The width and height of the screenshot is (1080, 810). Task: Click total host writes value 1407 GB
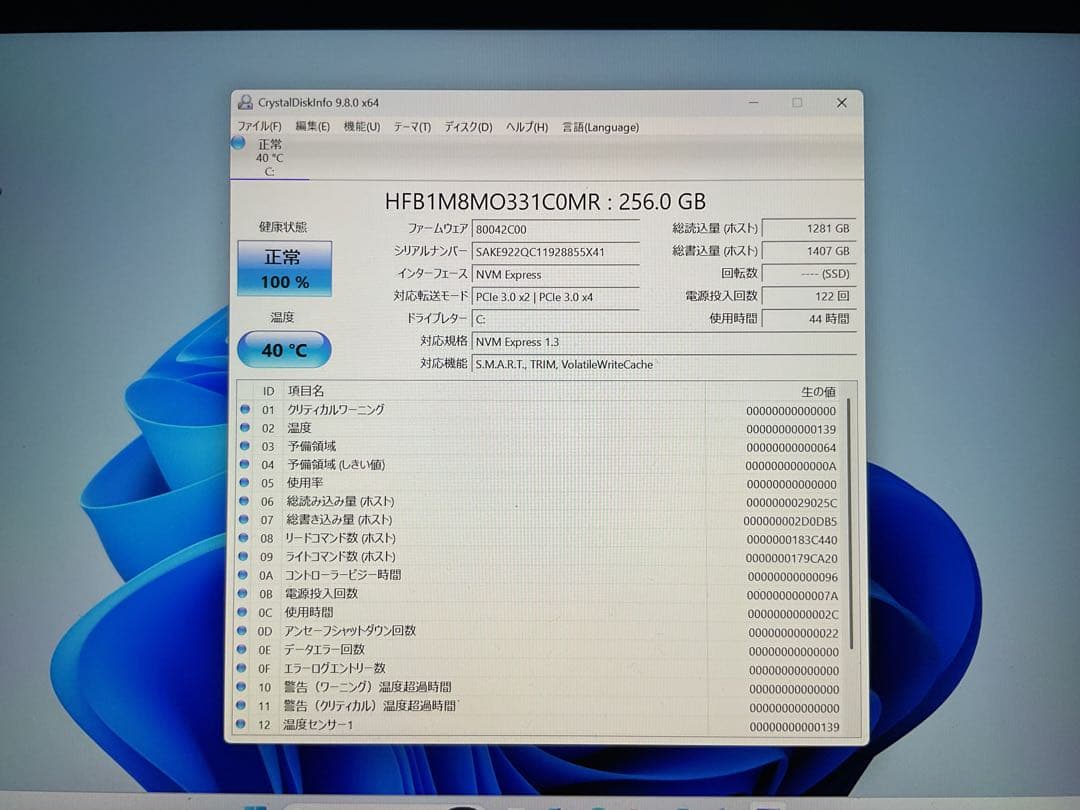coord(809,251)
